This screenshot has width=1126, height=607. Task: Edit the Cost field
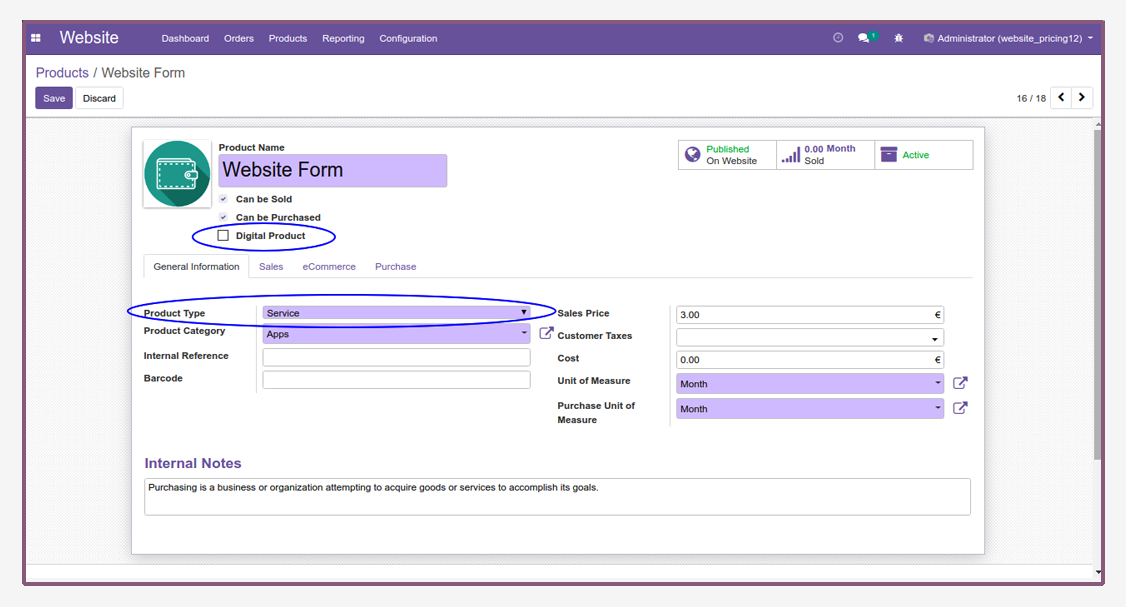tap(810, 360)
